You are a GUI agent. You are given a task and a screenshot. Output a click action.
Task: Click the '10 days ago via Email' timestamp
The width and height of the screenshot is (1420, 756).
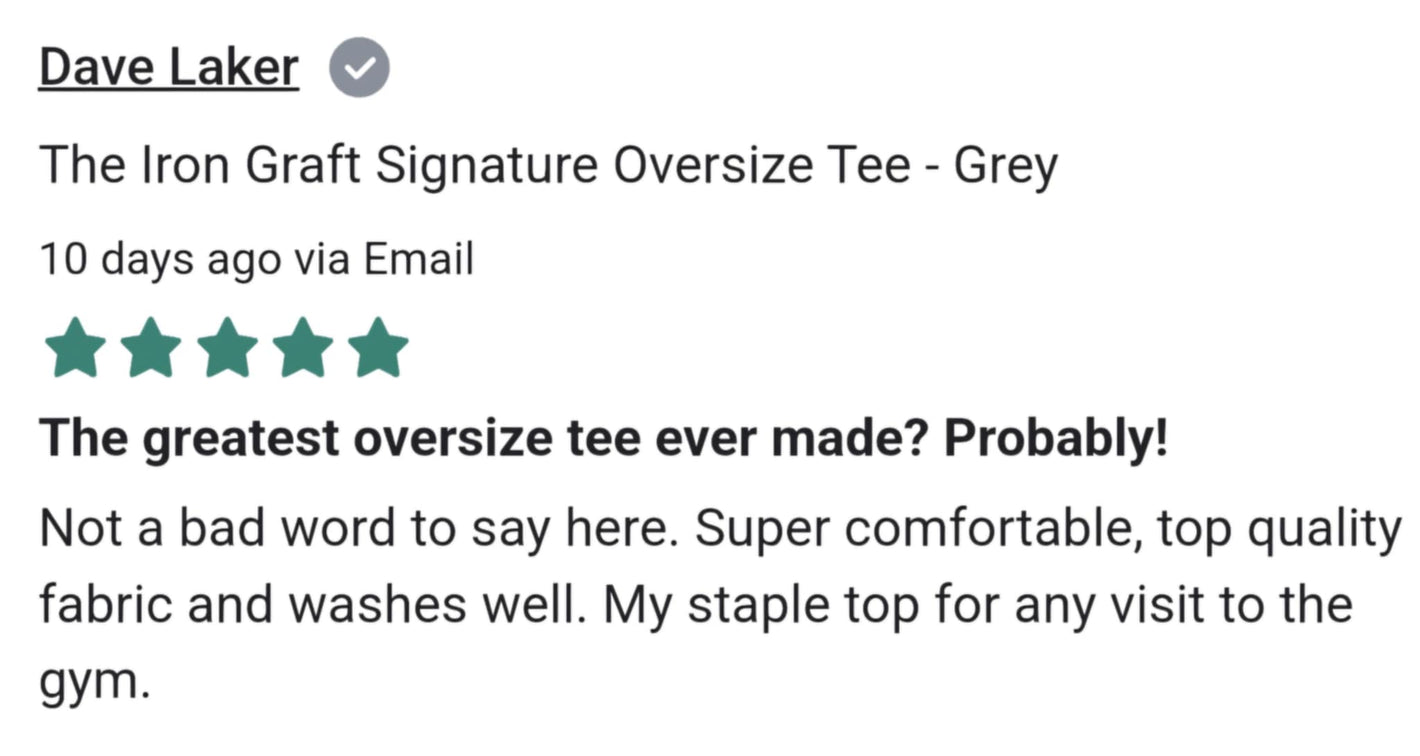(x=256, y=260)
